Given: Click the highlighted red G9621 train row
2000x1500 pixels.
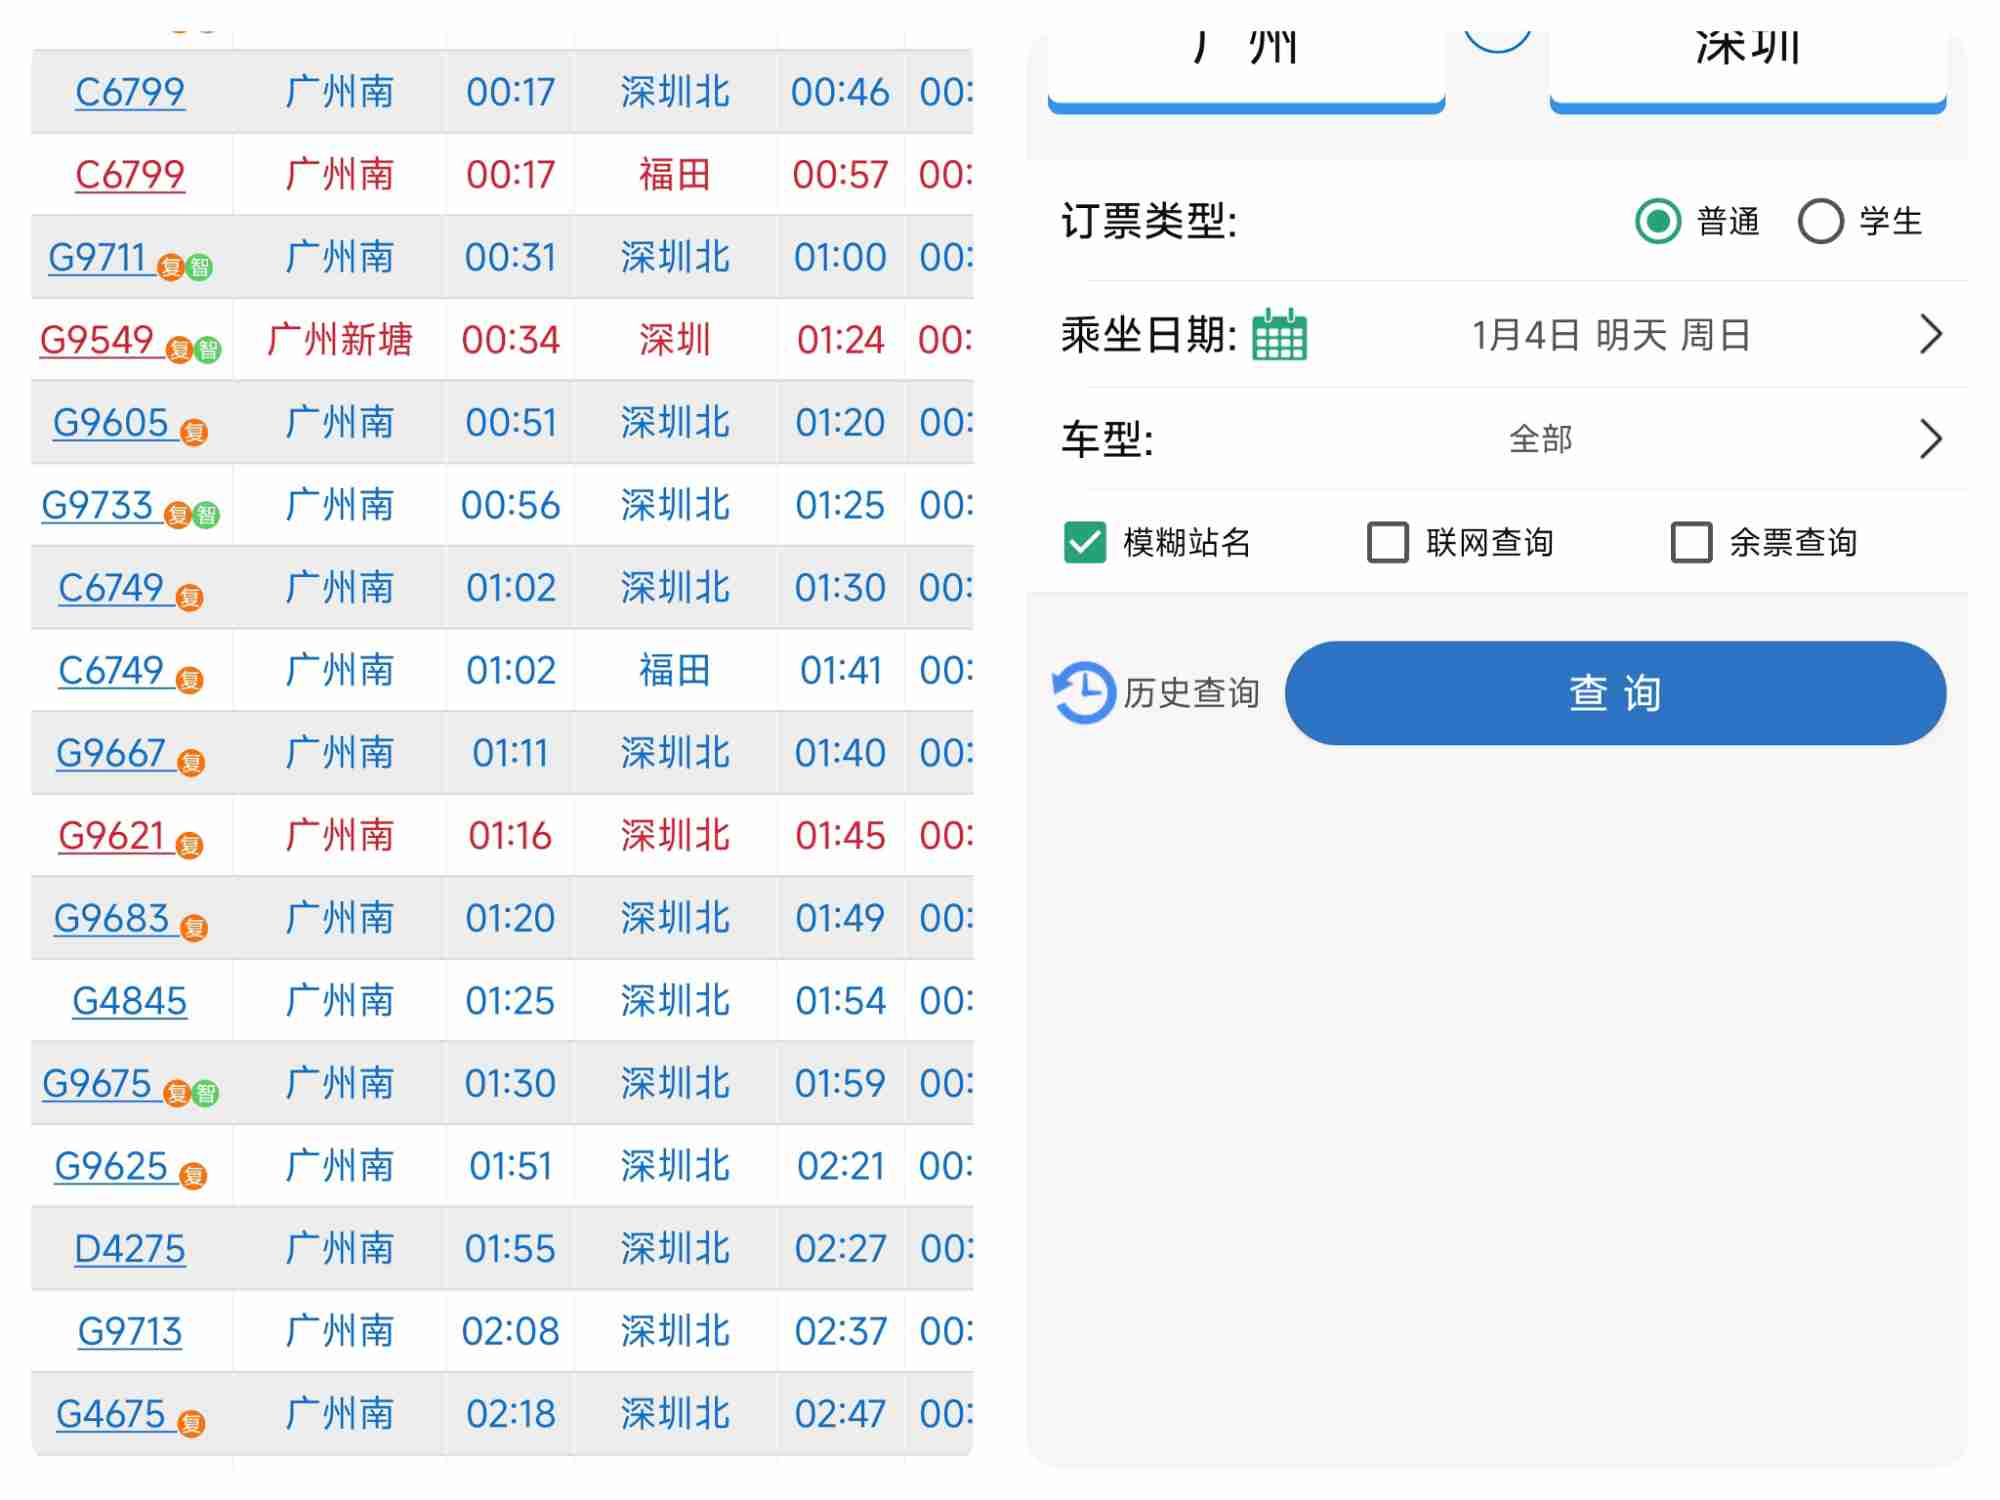Looking at the screenshot, I should 500,835.
